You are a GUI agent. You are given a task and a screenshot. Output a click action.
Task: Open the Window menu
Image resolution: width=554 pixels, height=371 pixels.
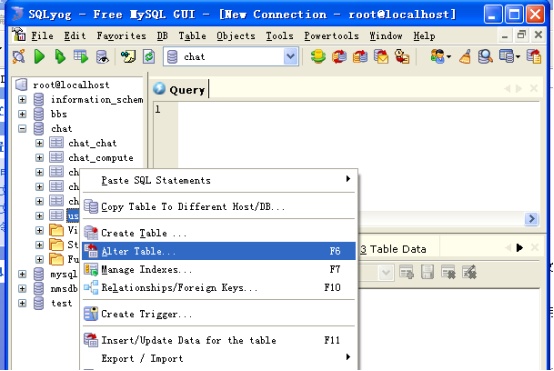[x=386, y=36]
